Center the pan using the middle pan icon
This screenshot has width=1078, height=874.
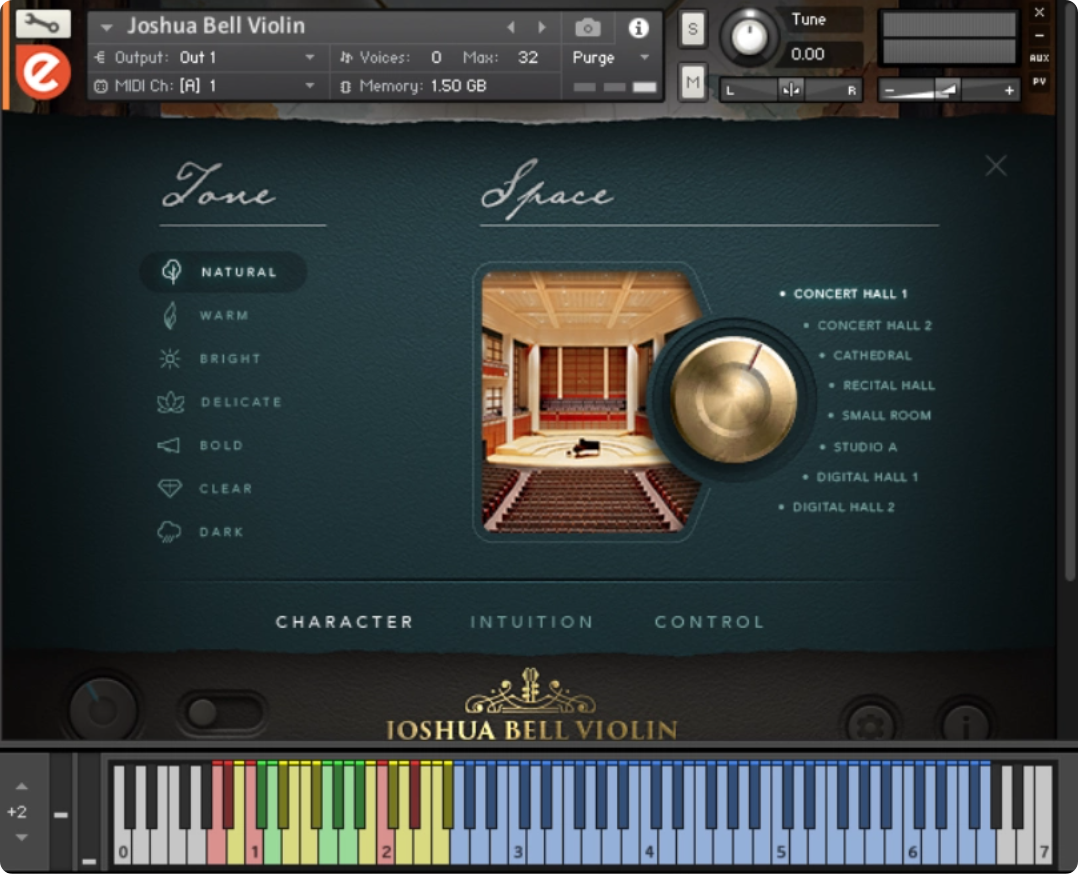tap(791, 90)
